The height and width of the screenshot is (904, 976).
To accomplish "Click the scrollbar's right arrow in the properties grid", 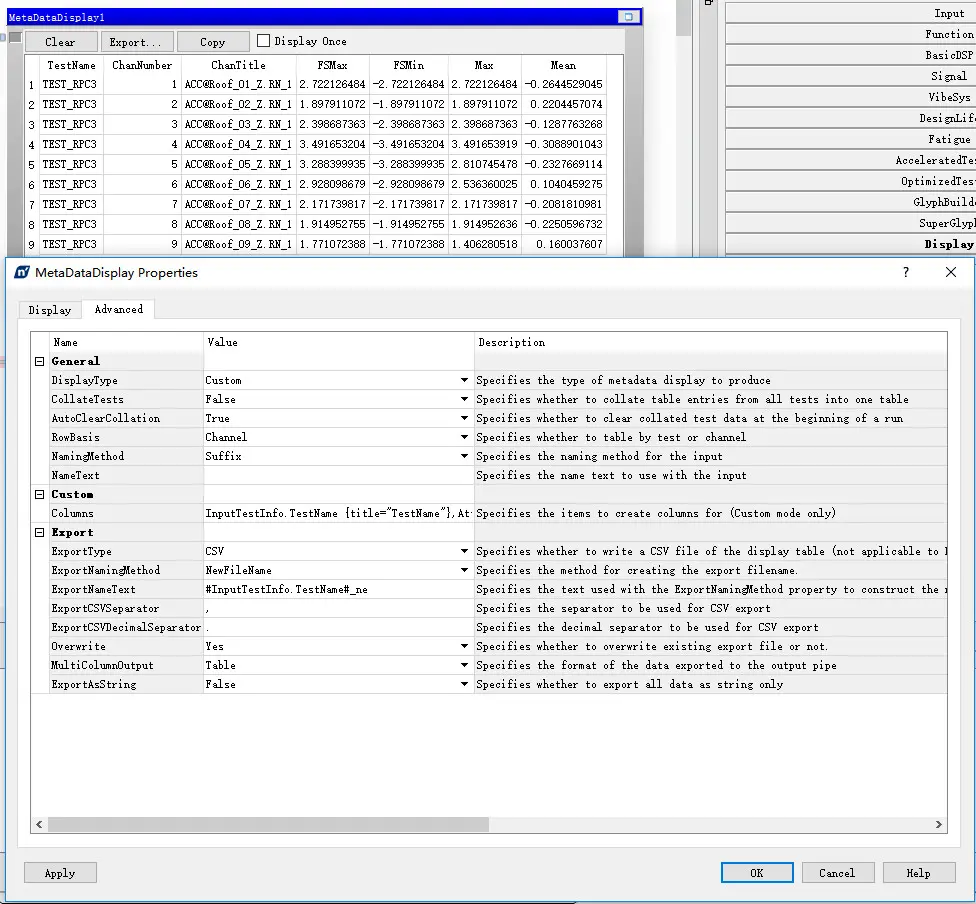I will (x=939, y=824).
